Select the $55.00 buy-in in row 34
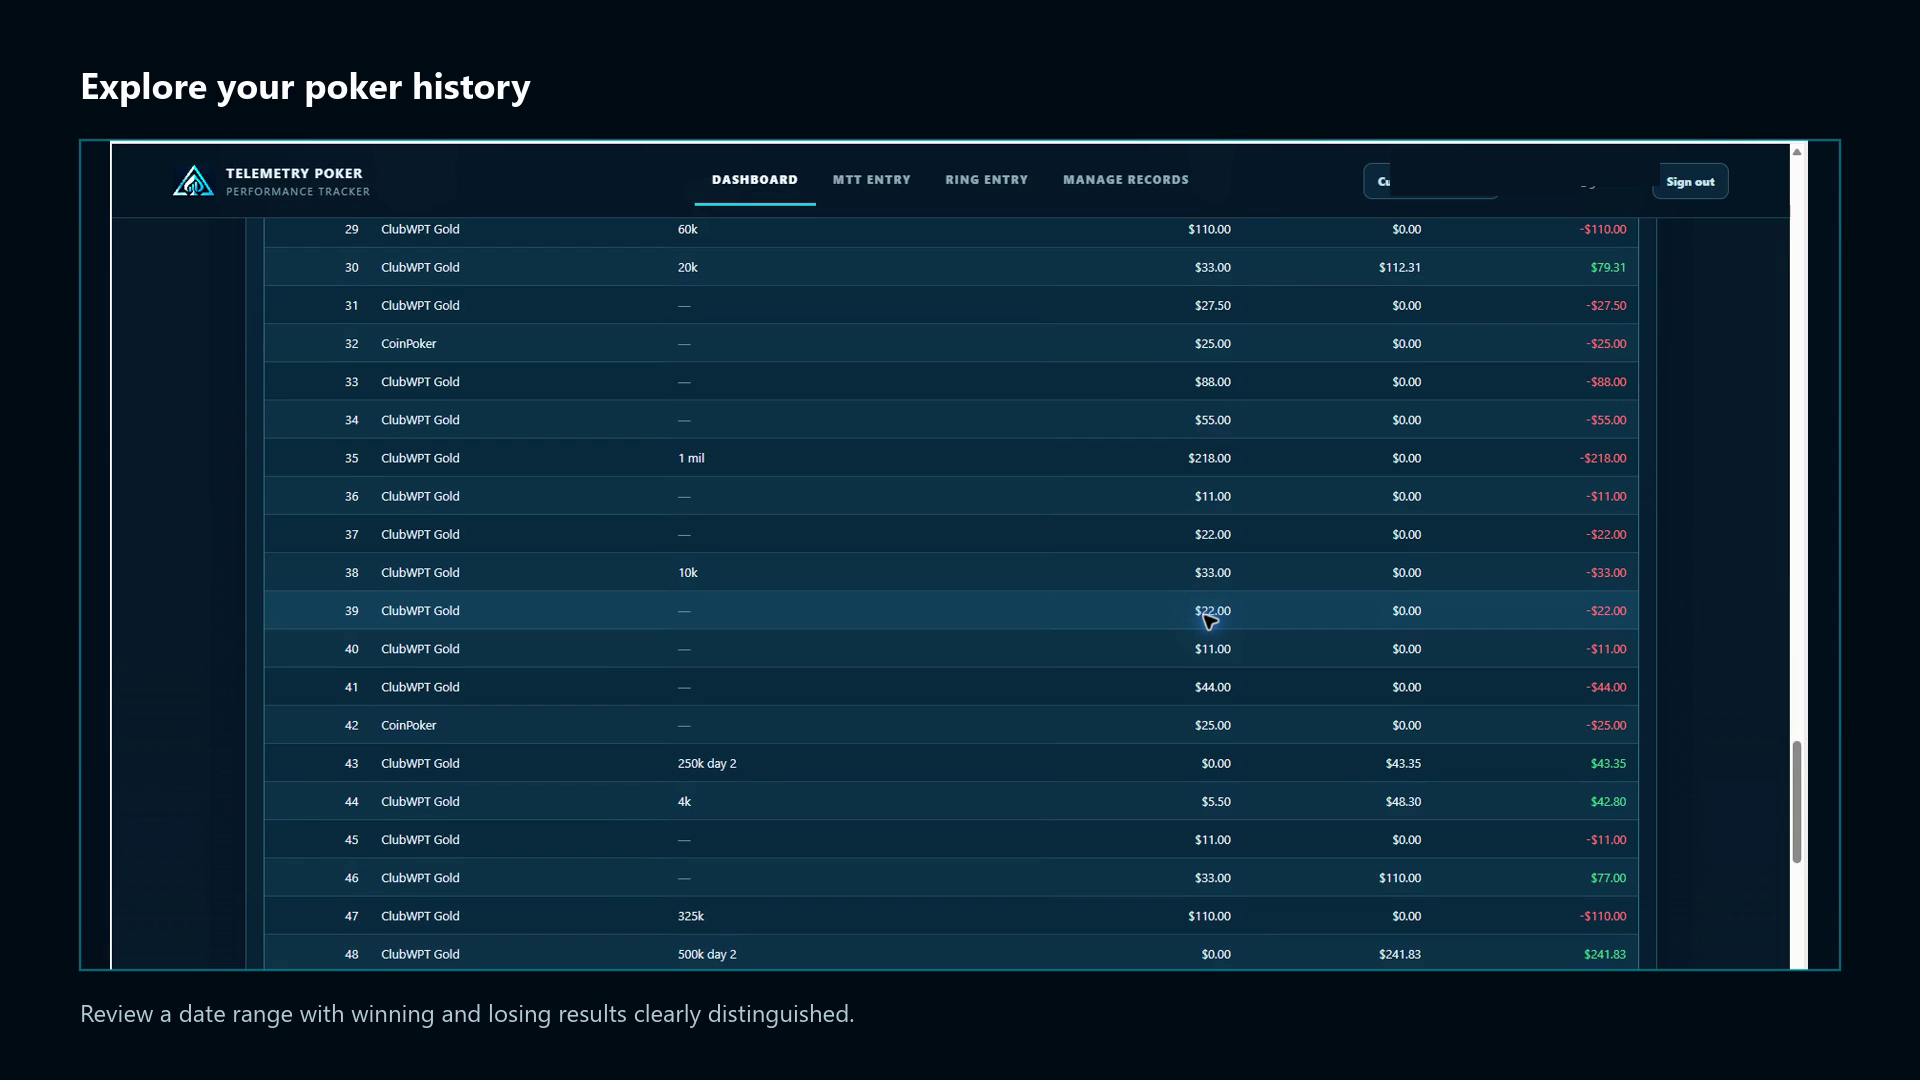 (x=1213, y=421)
